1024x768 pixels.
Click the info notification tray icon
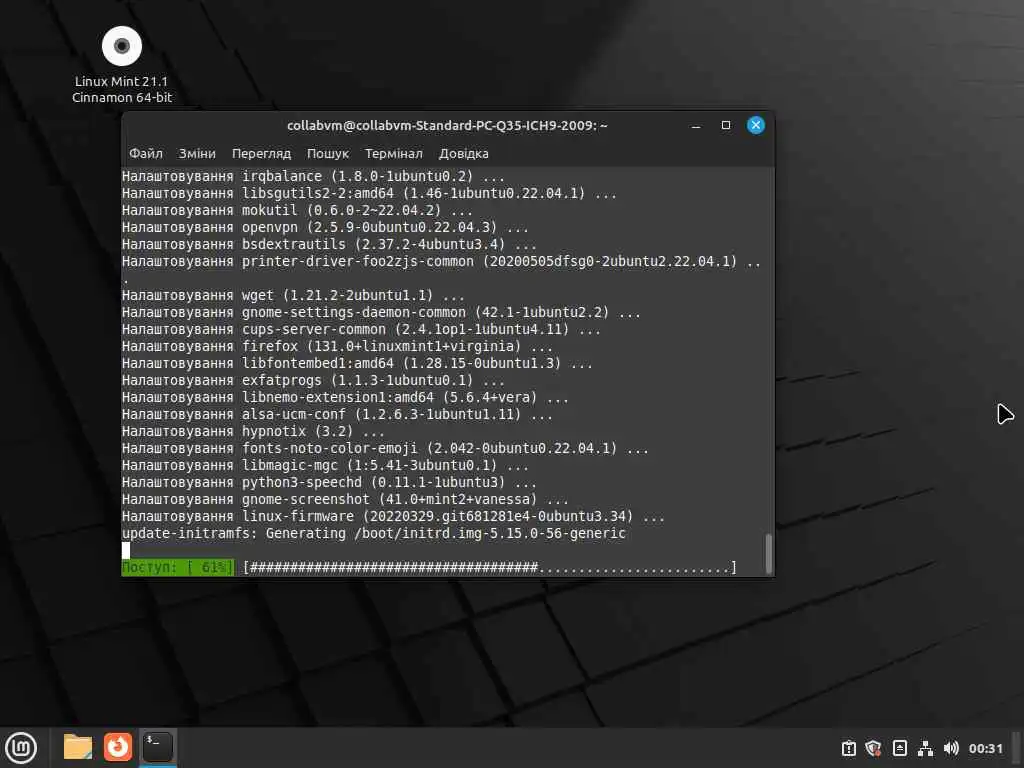point(848,748)
